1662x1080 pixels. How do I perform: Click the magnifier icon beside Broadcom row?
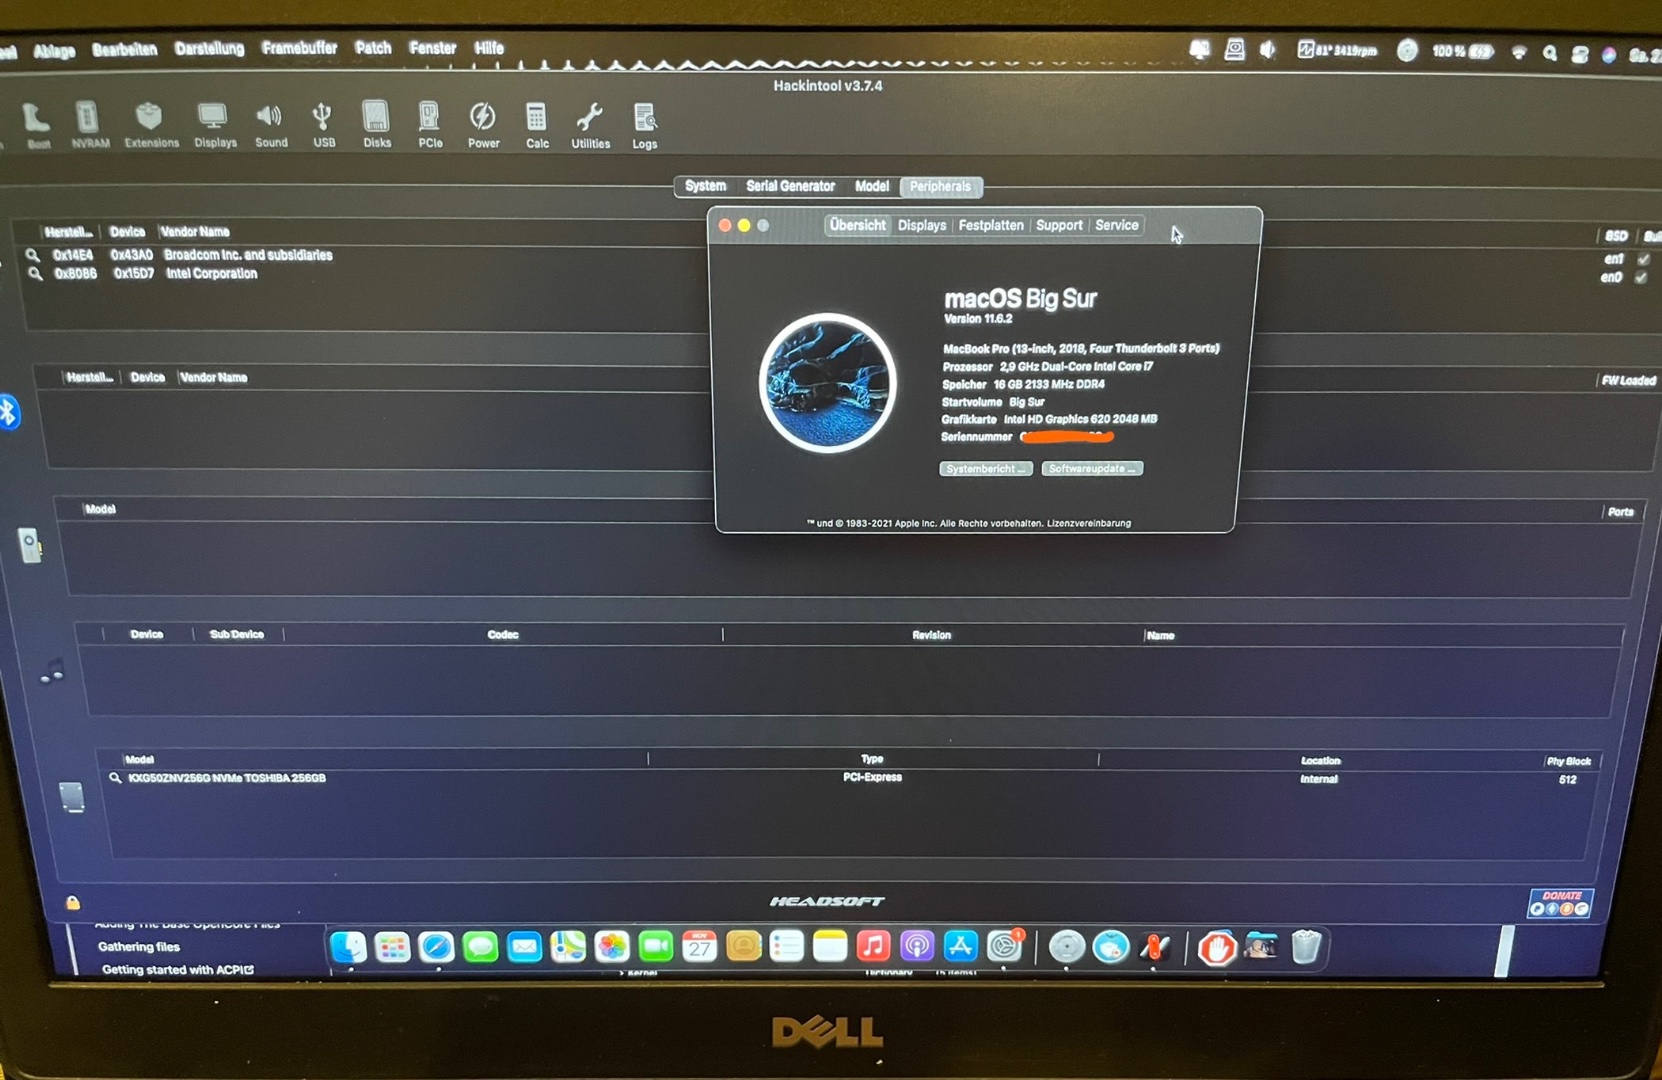[x=33, y=255]
